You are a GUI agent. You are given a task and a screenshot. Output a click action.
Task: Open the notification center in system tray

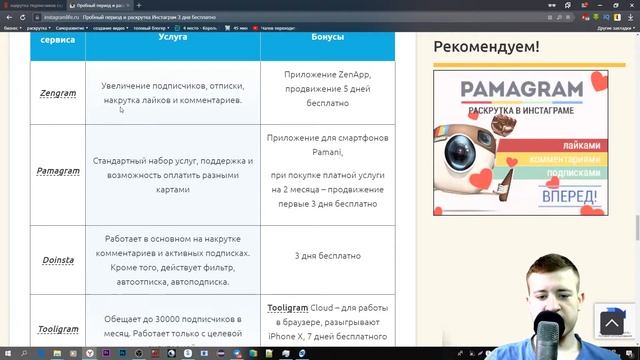630,353
